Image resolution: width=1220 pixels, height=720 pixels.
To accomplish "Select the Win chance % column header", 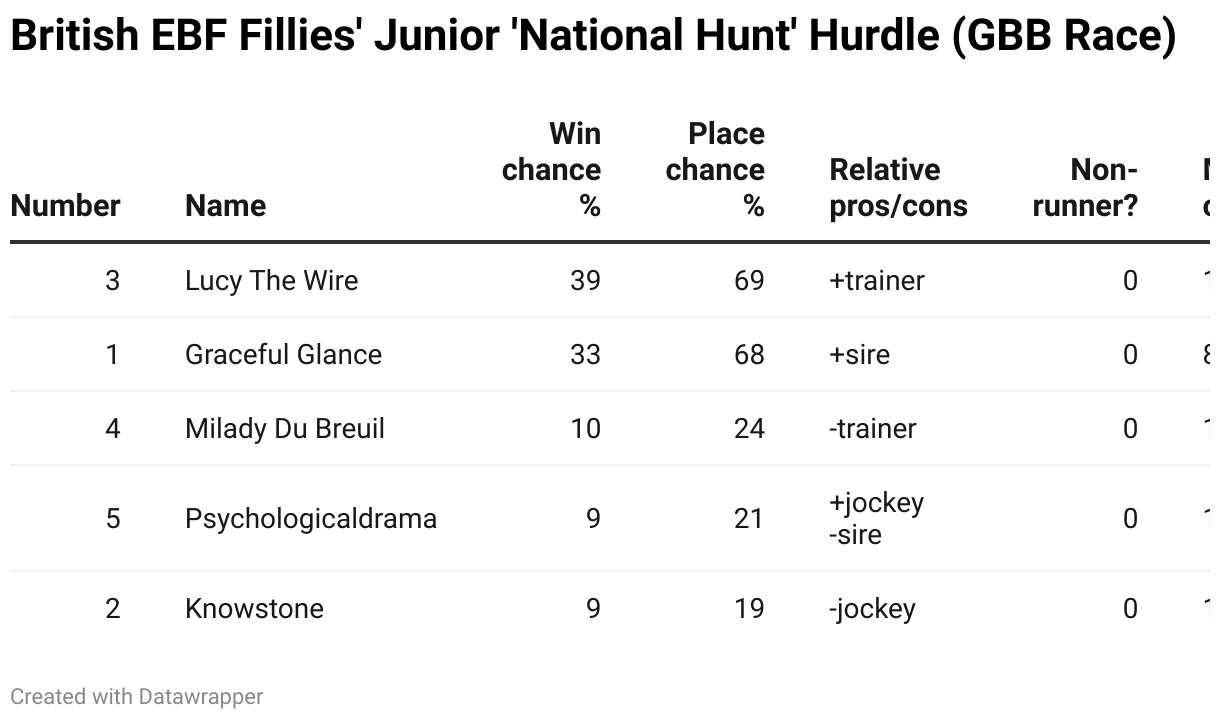I will point(551,170).
